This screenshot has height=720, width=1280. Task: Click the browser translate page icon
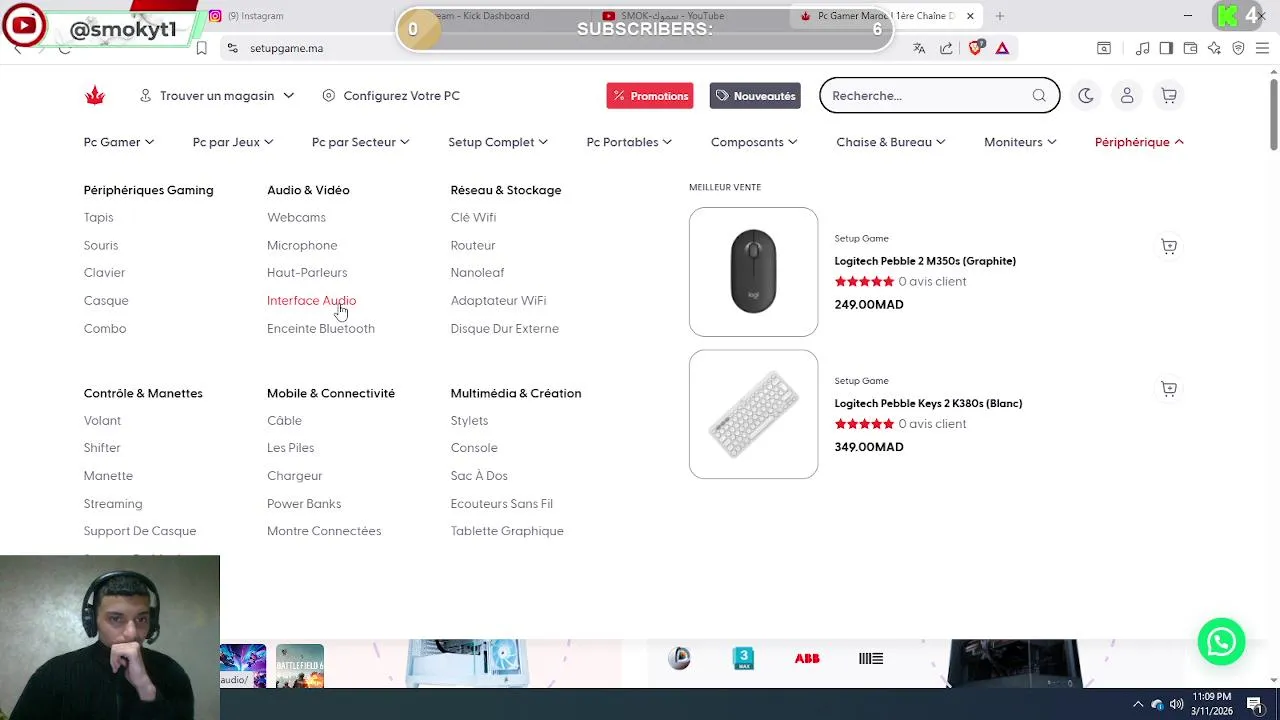click(919, 48)
